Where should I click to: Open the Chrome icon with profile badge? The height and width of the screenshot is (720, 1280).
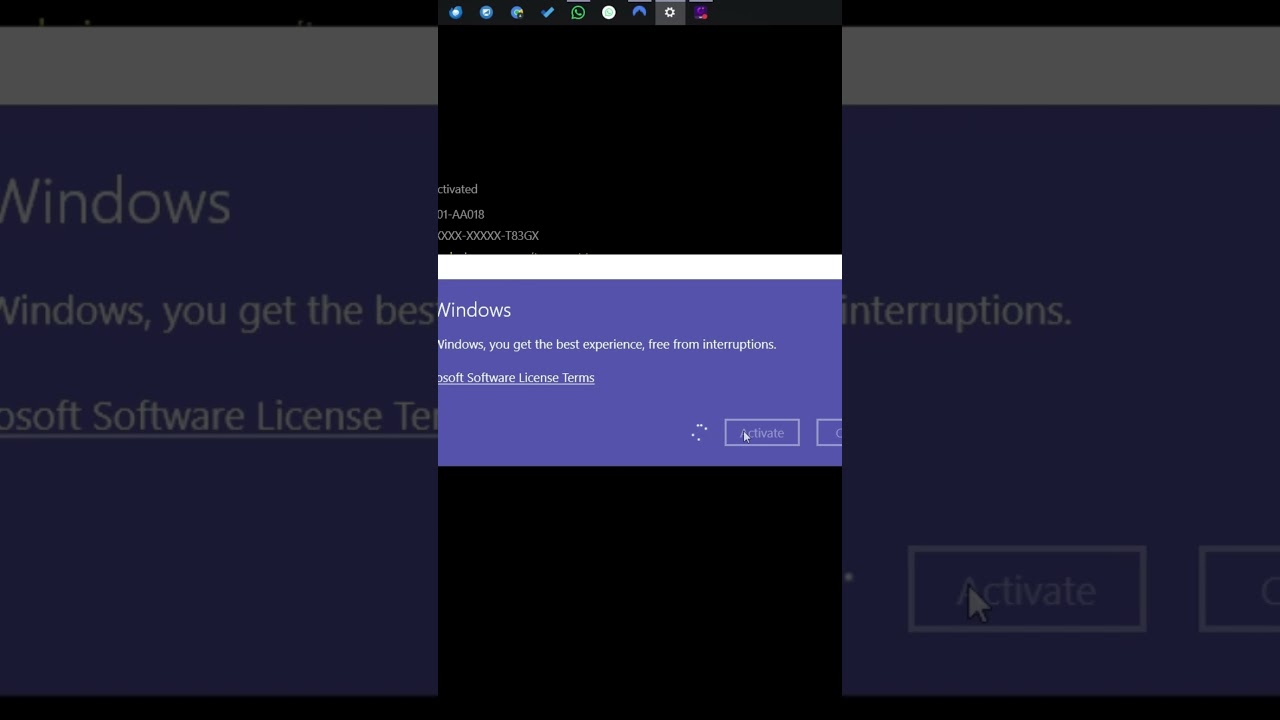517,12
